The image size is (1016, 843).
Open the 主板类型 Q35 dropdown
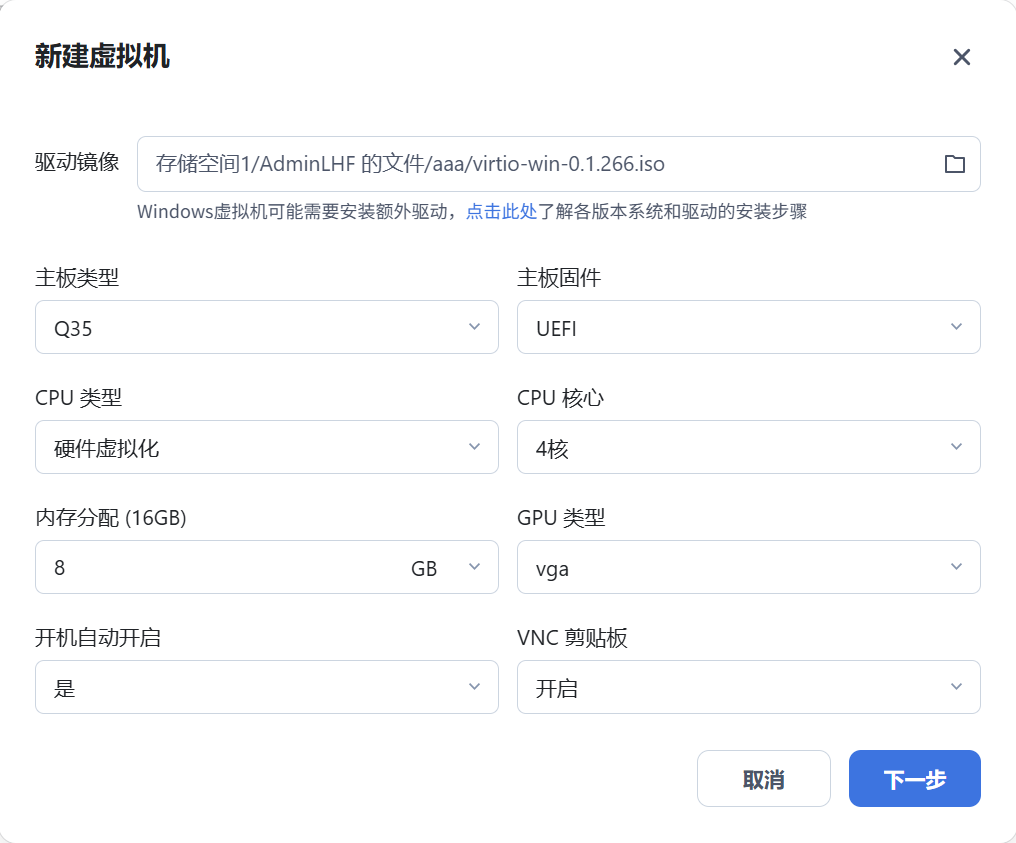coord(267,327)
